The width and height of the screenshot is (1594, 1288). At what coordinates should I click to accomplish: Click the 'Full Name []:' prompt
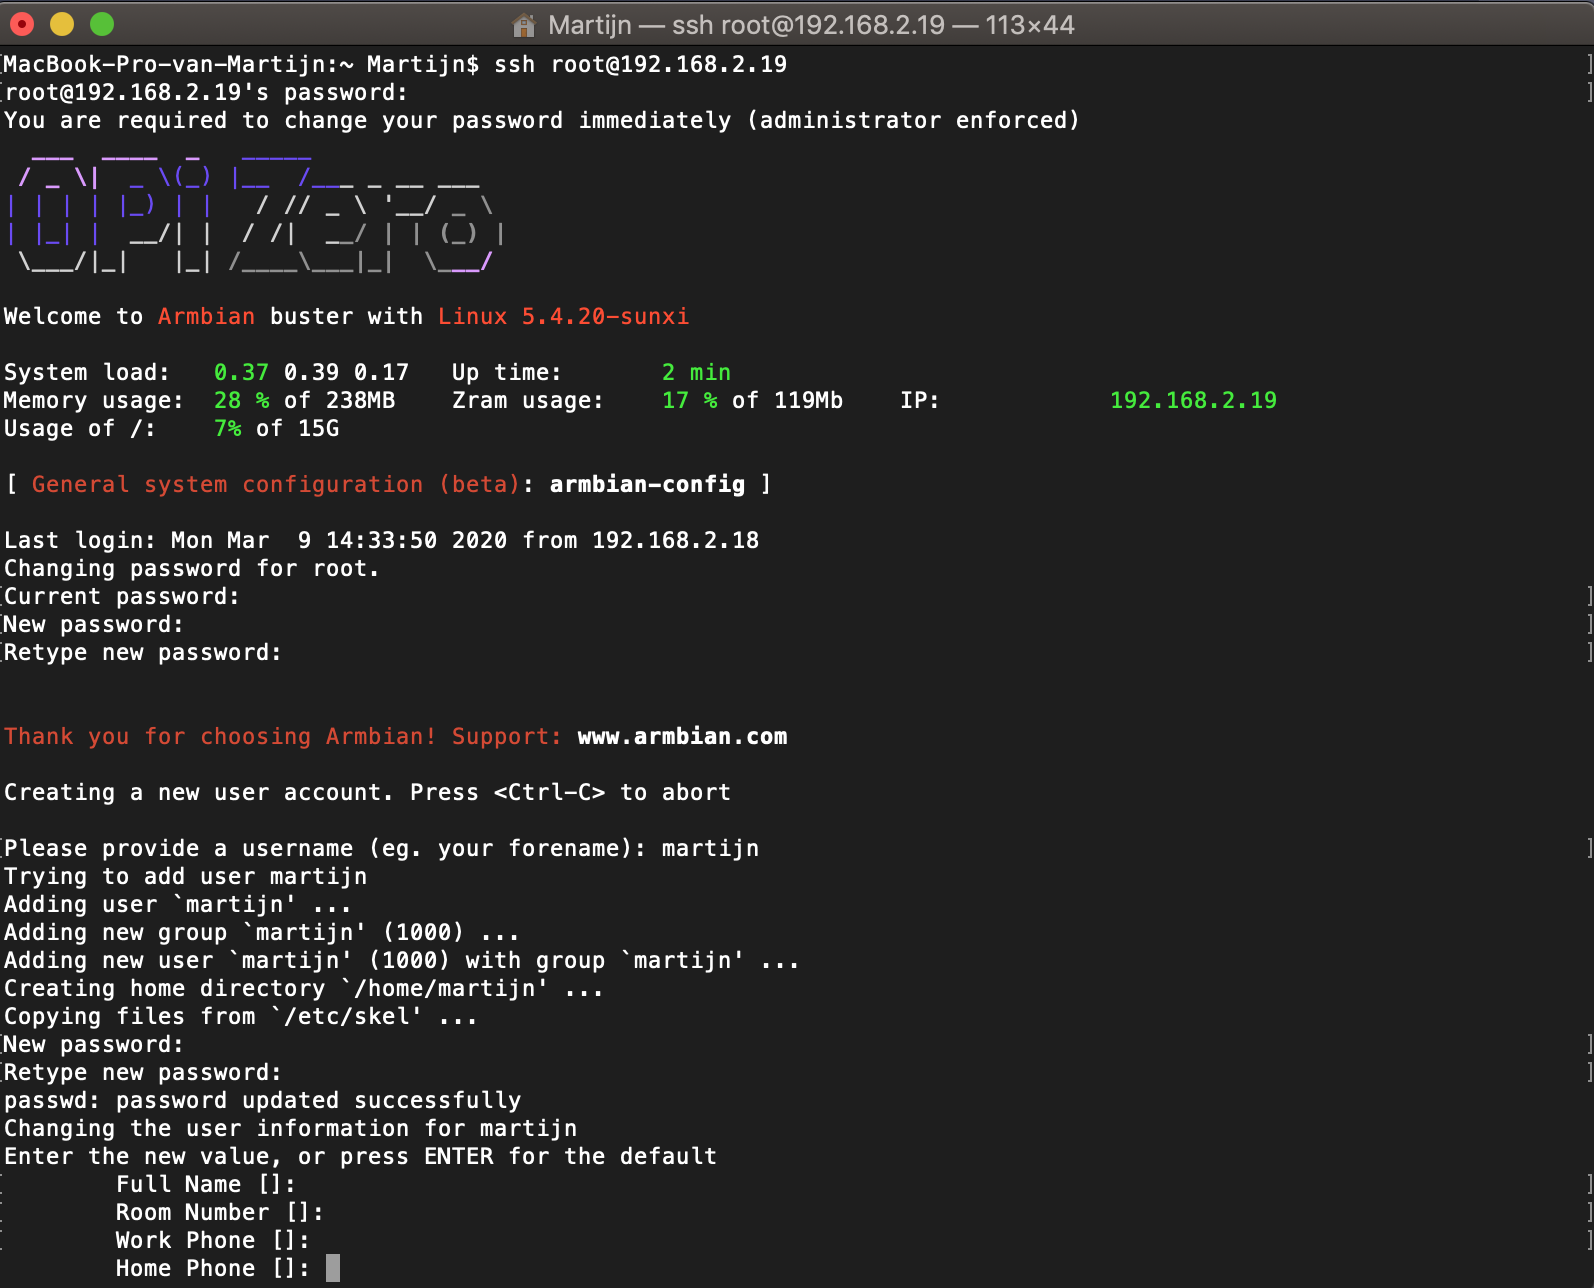pyautogui.click(x=206, y=1184)
